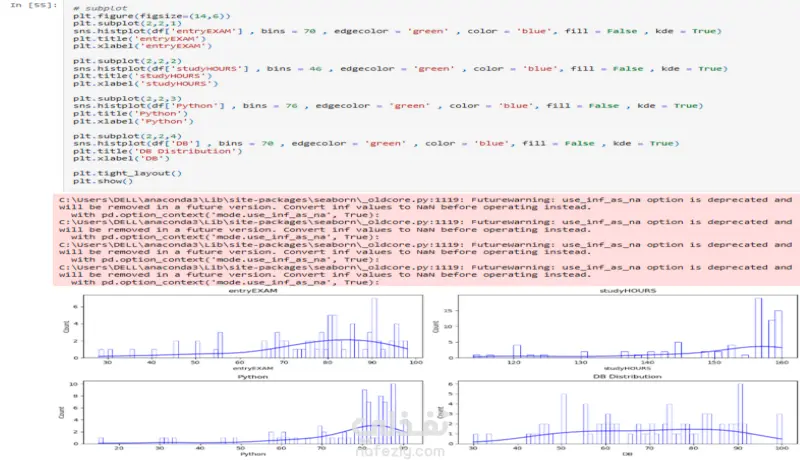Click the histplot line for df['Python']
800x460 pixels.
(x=388, y=106)
